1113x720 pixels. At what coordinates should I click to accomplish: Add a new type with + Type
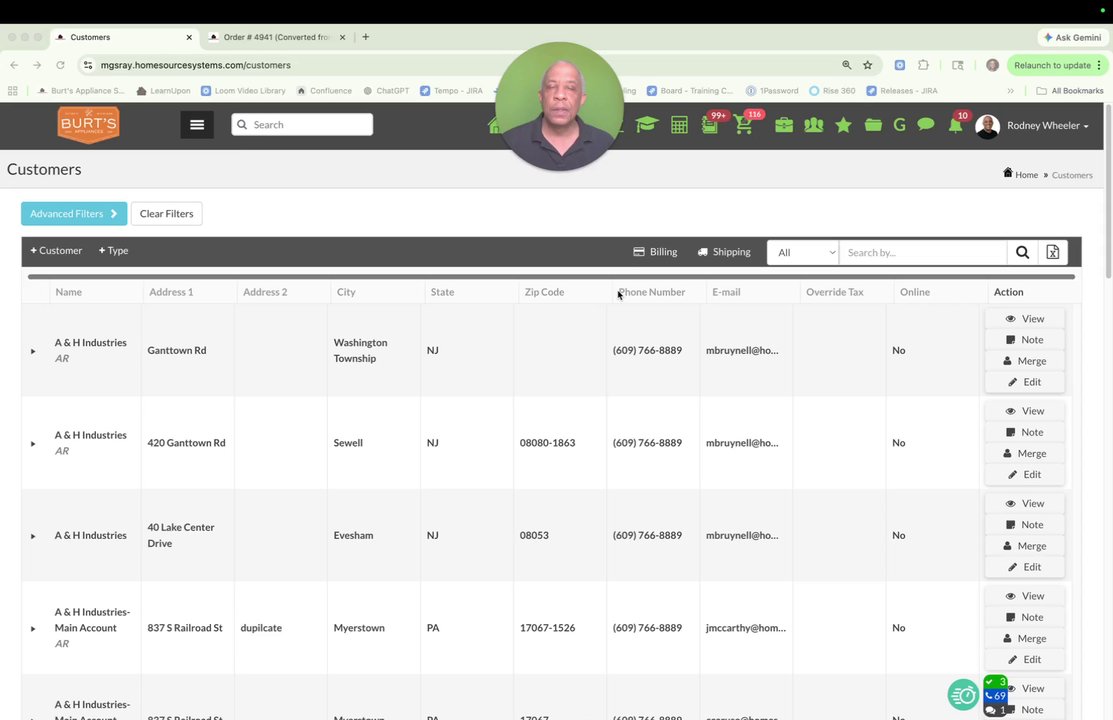click(x=114, y=251)
